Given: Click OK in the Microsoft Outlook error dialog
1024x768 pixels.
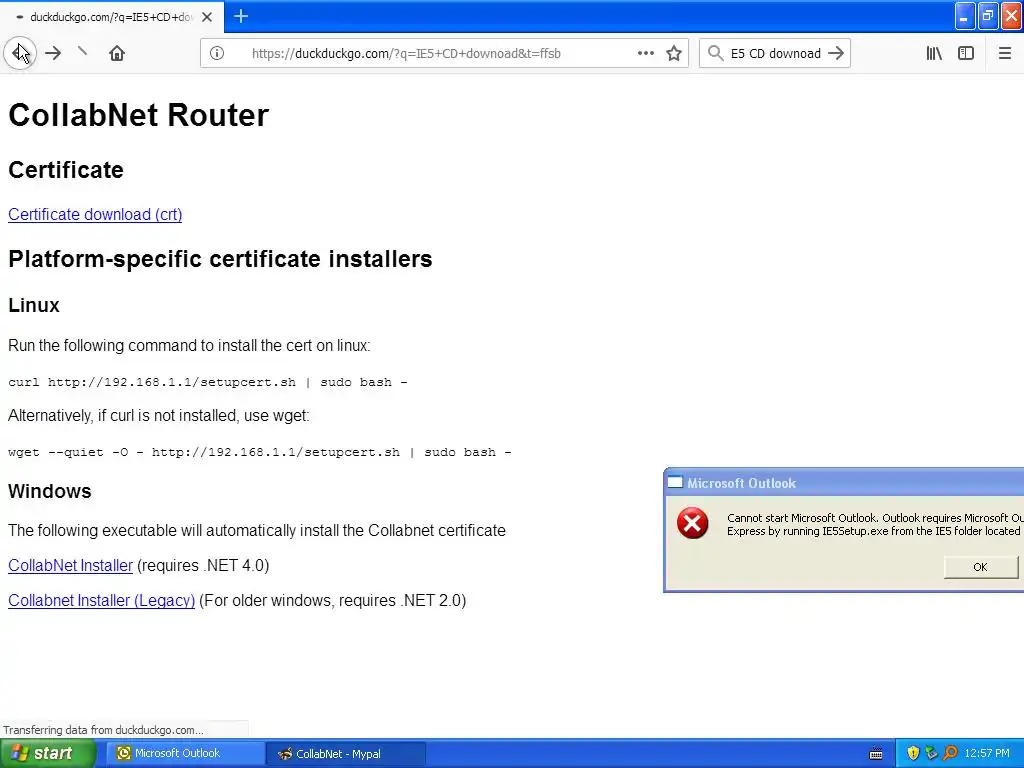Looking at the screenshot, I should 980,567.
